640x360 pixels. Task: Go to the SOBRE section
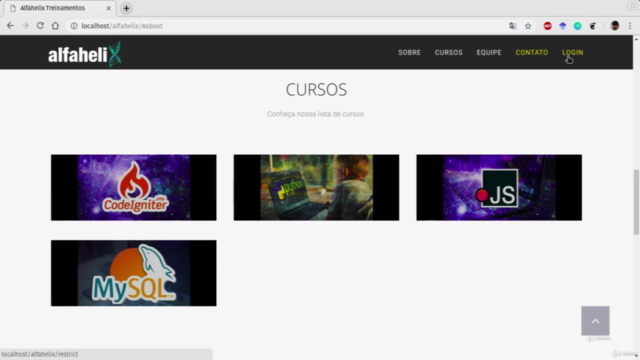pos(409,53)
